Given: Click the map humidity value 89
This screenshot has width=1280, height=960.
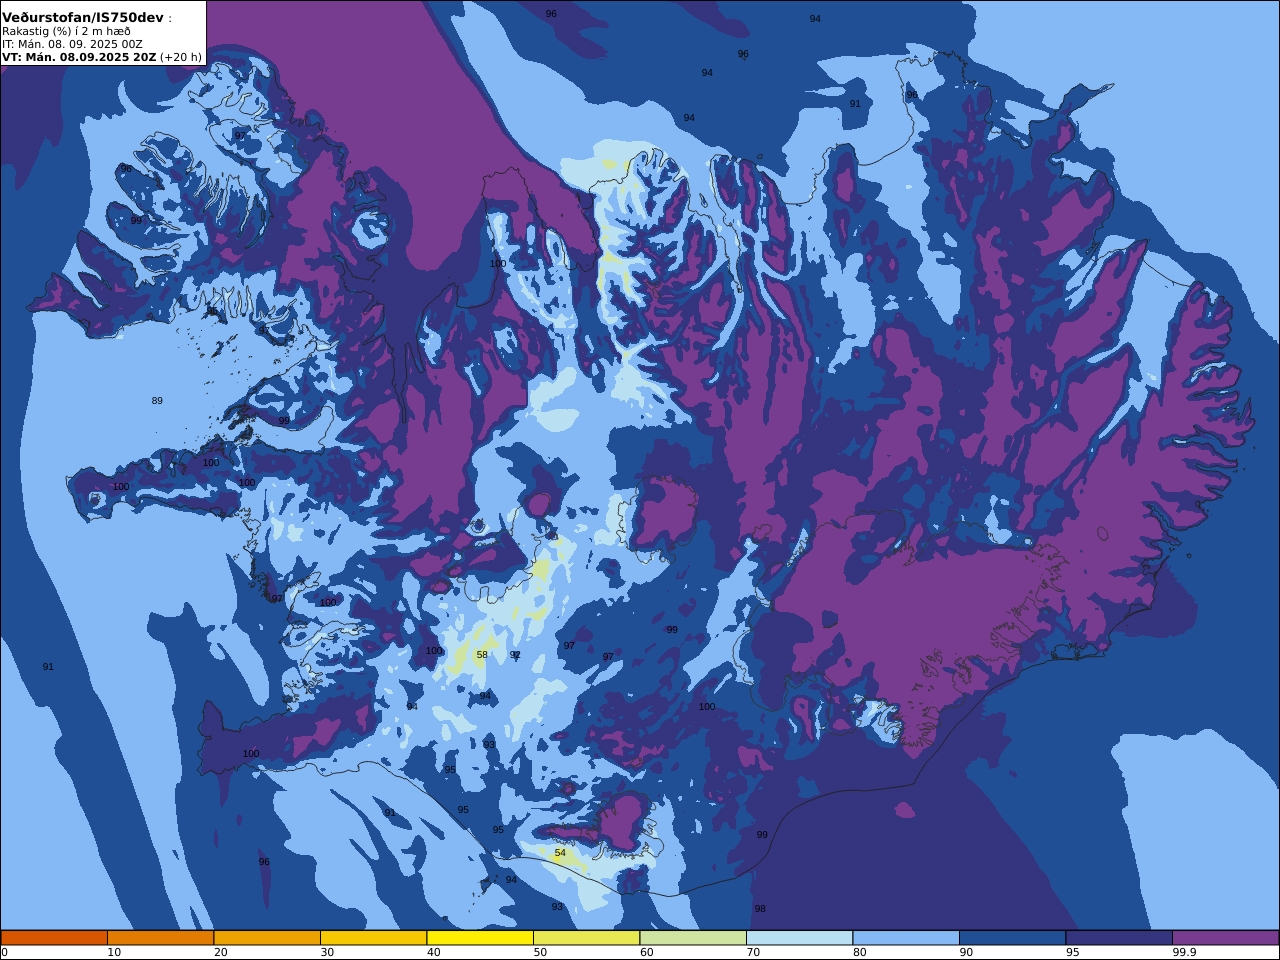Looking at the screenshot, I should click(x=157, y=401).
